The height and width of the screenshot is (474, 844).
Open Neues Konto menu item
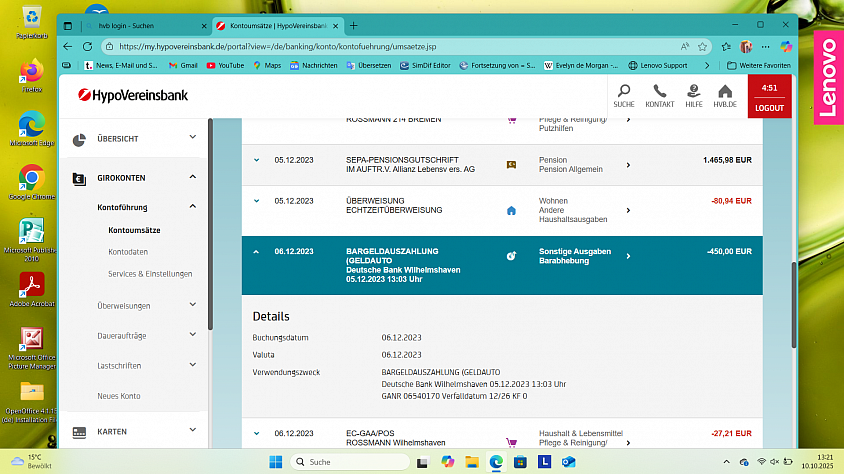pyautogui.click(x=119, y=396)
